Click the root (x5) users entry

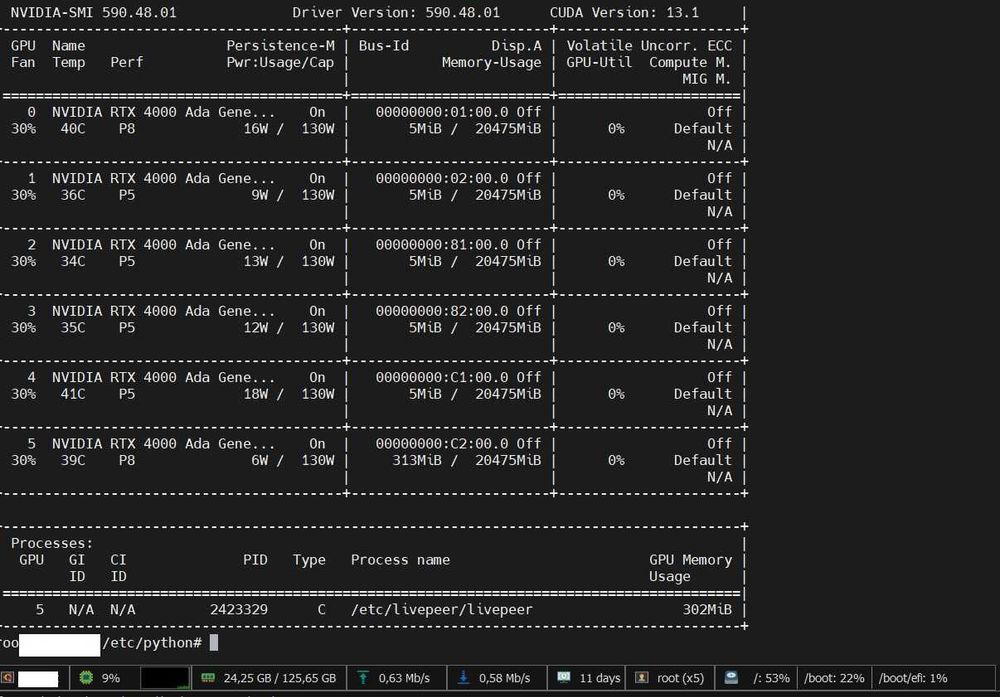[680, 678]
